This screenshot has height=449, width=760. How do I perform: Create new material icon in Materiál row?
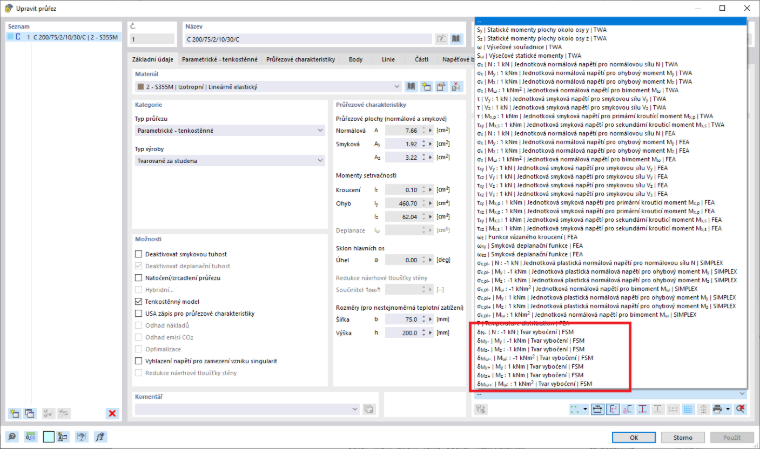pos(426,87)
